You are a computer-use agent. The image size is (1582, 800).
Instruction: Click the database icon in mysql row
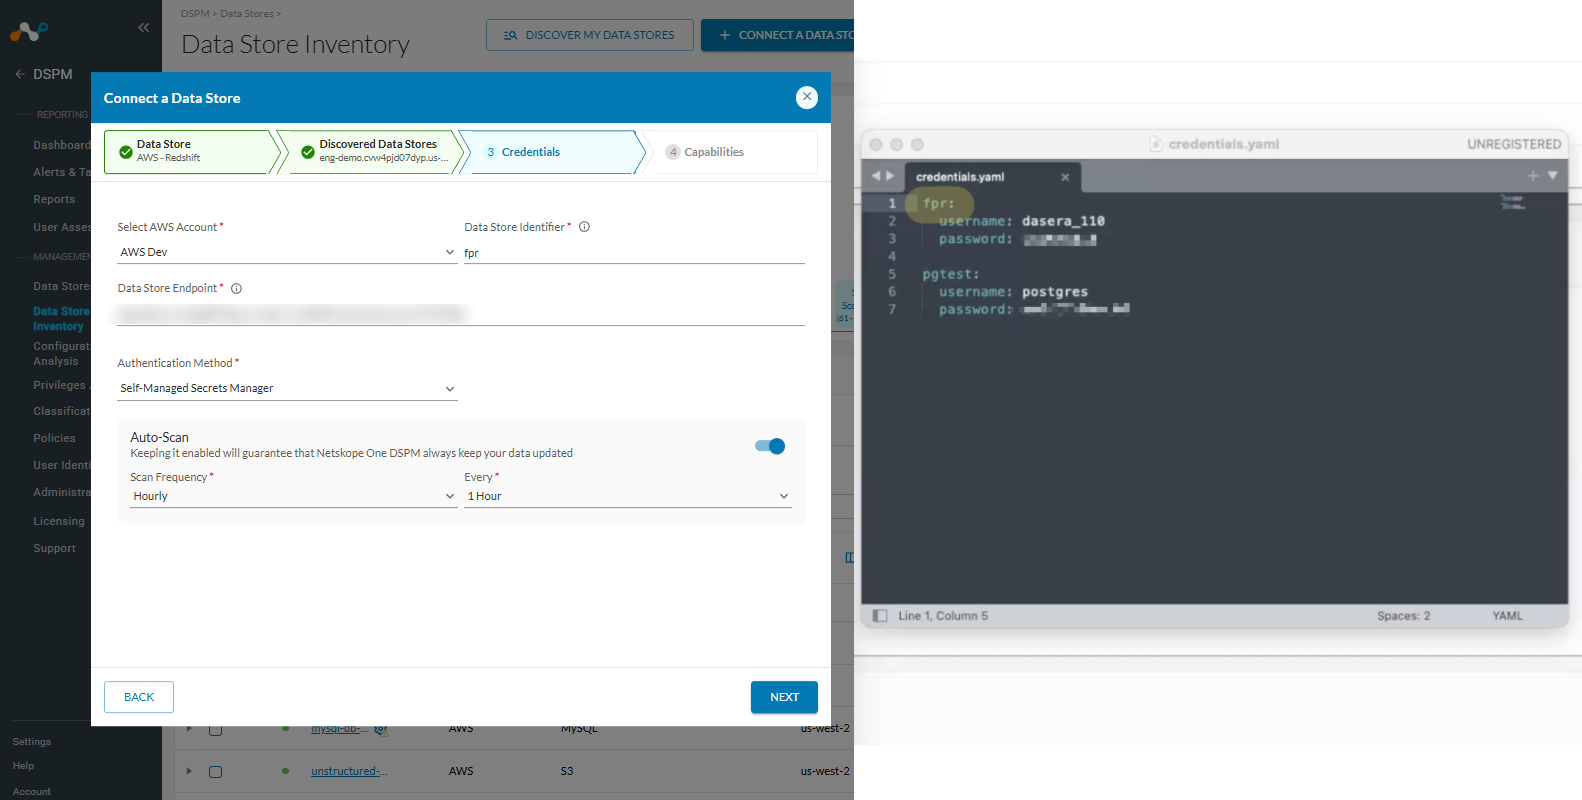tap(381, 729)
